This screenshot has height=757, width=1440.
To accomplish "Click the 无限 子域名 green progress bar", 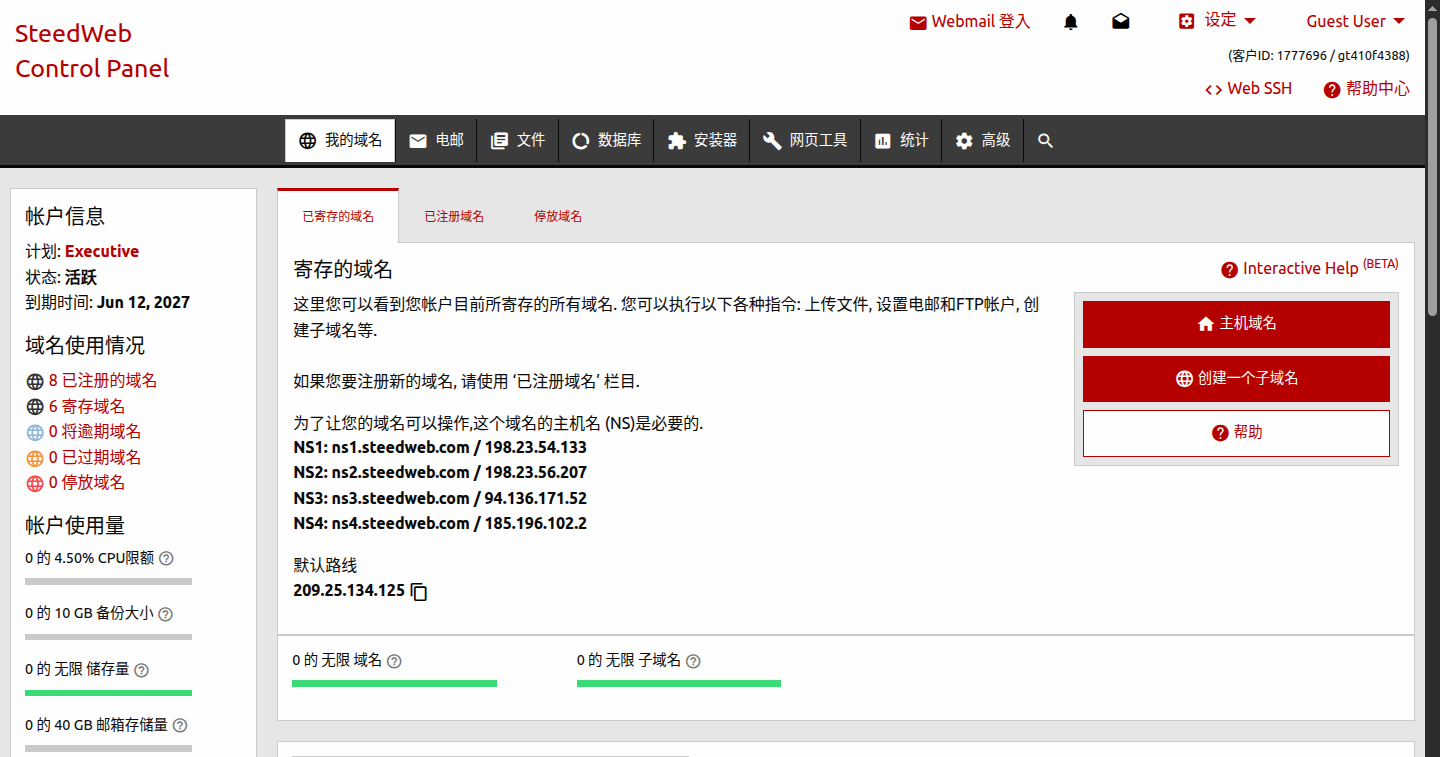I will [x=679, y=684].
